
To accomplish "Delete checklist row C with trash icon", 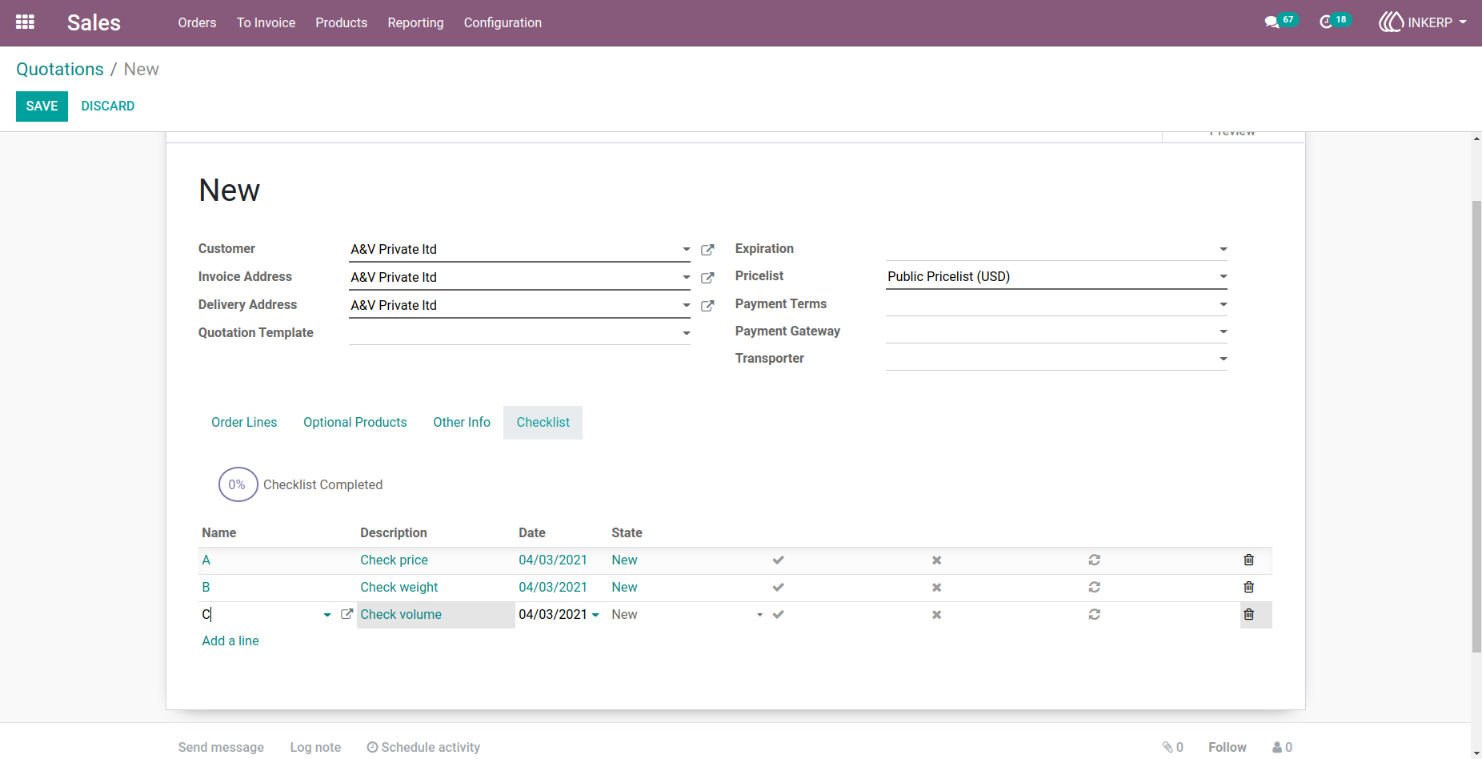I will [x=1248, y=614].
